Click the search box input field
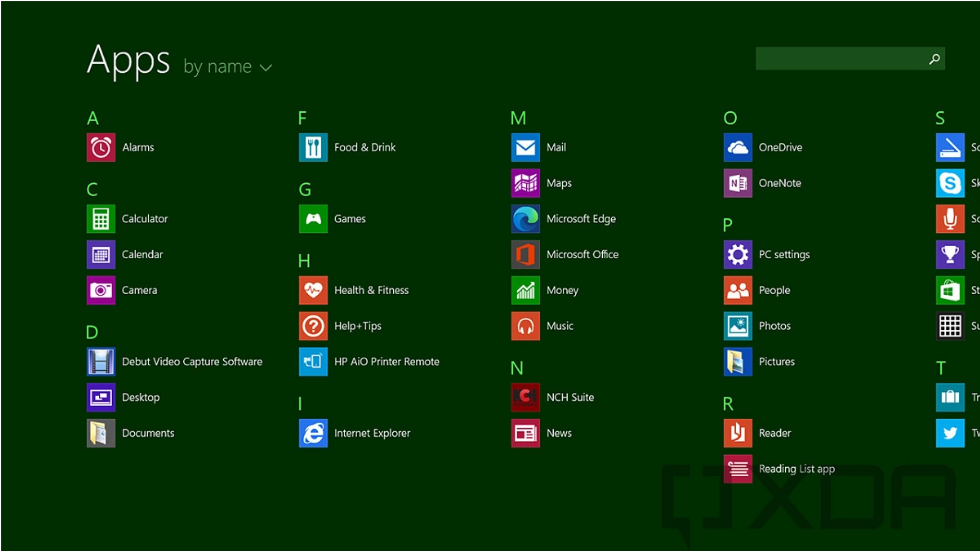The image size is (980, 551). [840, 59]
